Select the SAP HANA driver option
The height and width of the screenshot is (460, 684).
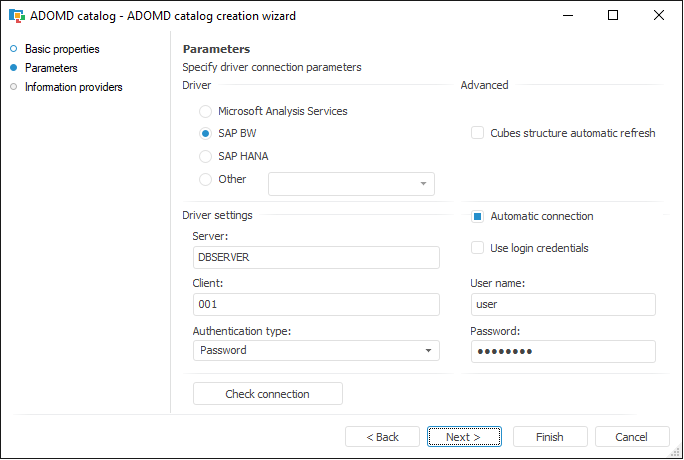coord(206,157)
